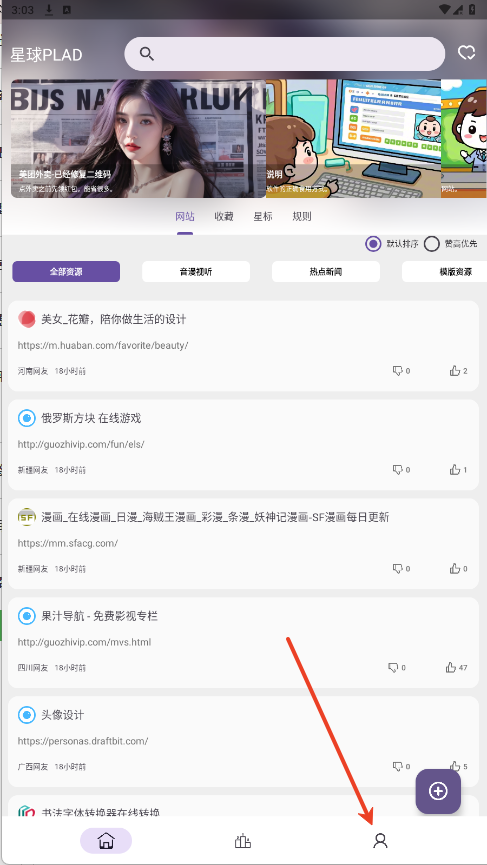Filter by 音漫视听 category

tap(196, 271)
